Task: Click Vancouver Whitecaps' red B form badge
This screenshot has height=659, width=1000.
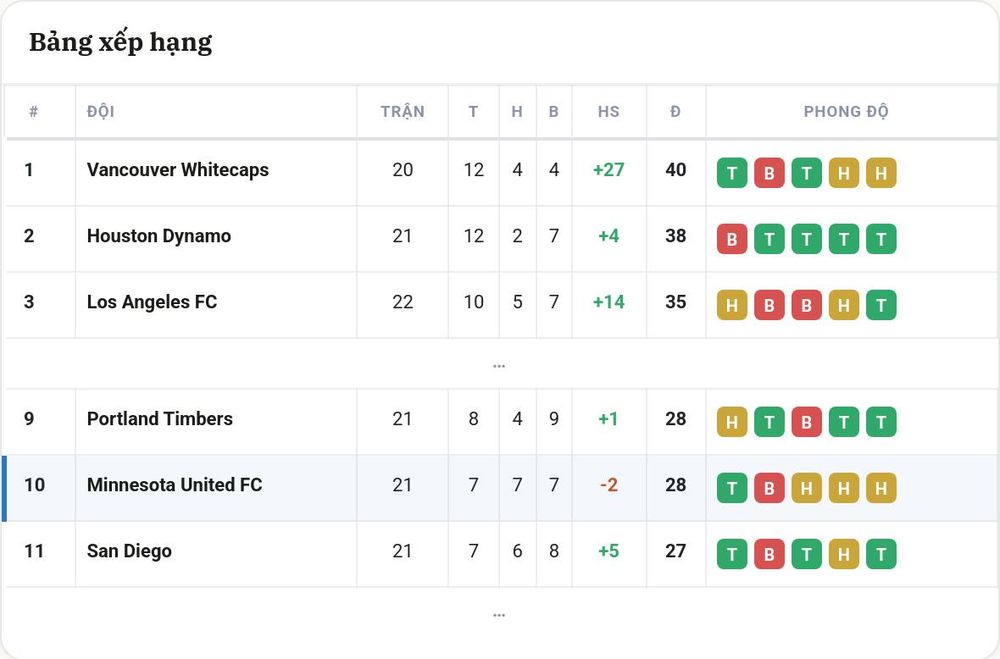Action: pos(769,173)
